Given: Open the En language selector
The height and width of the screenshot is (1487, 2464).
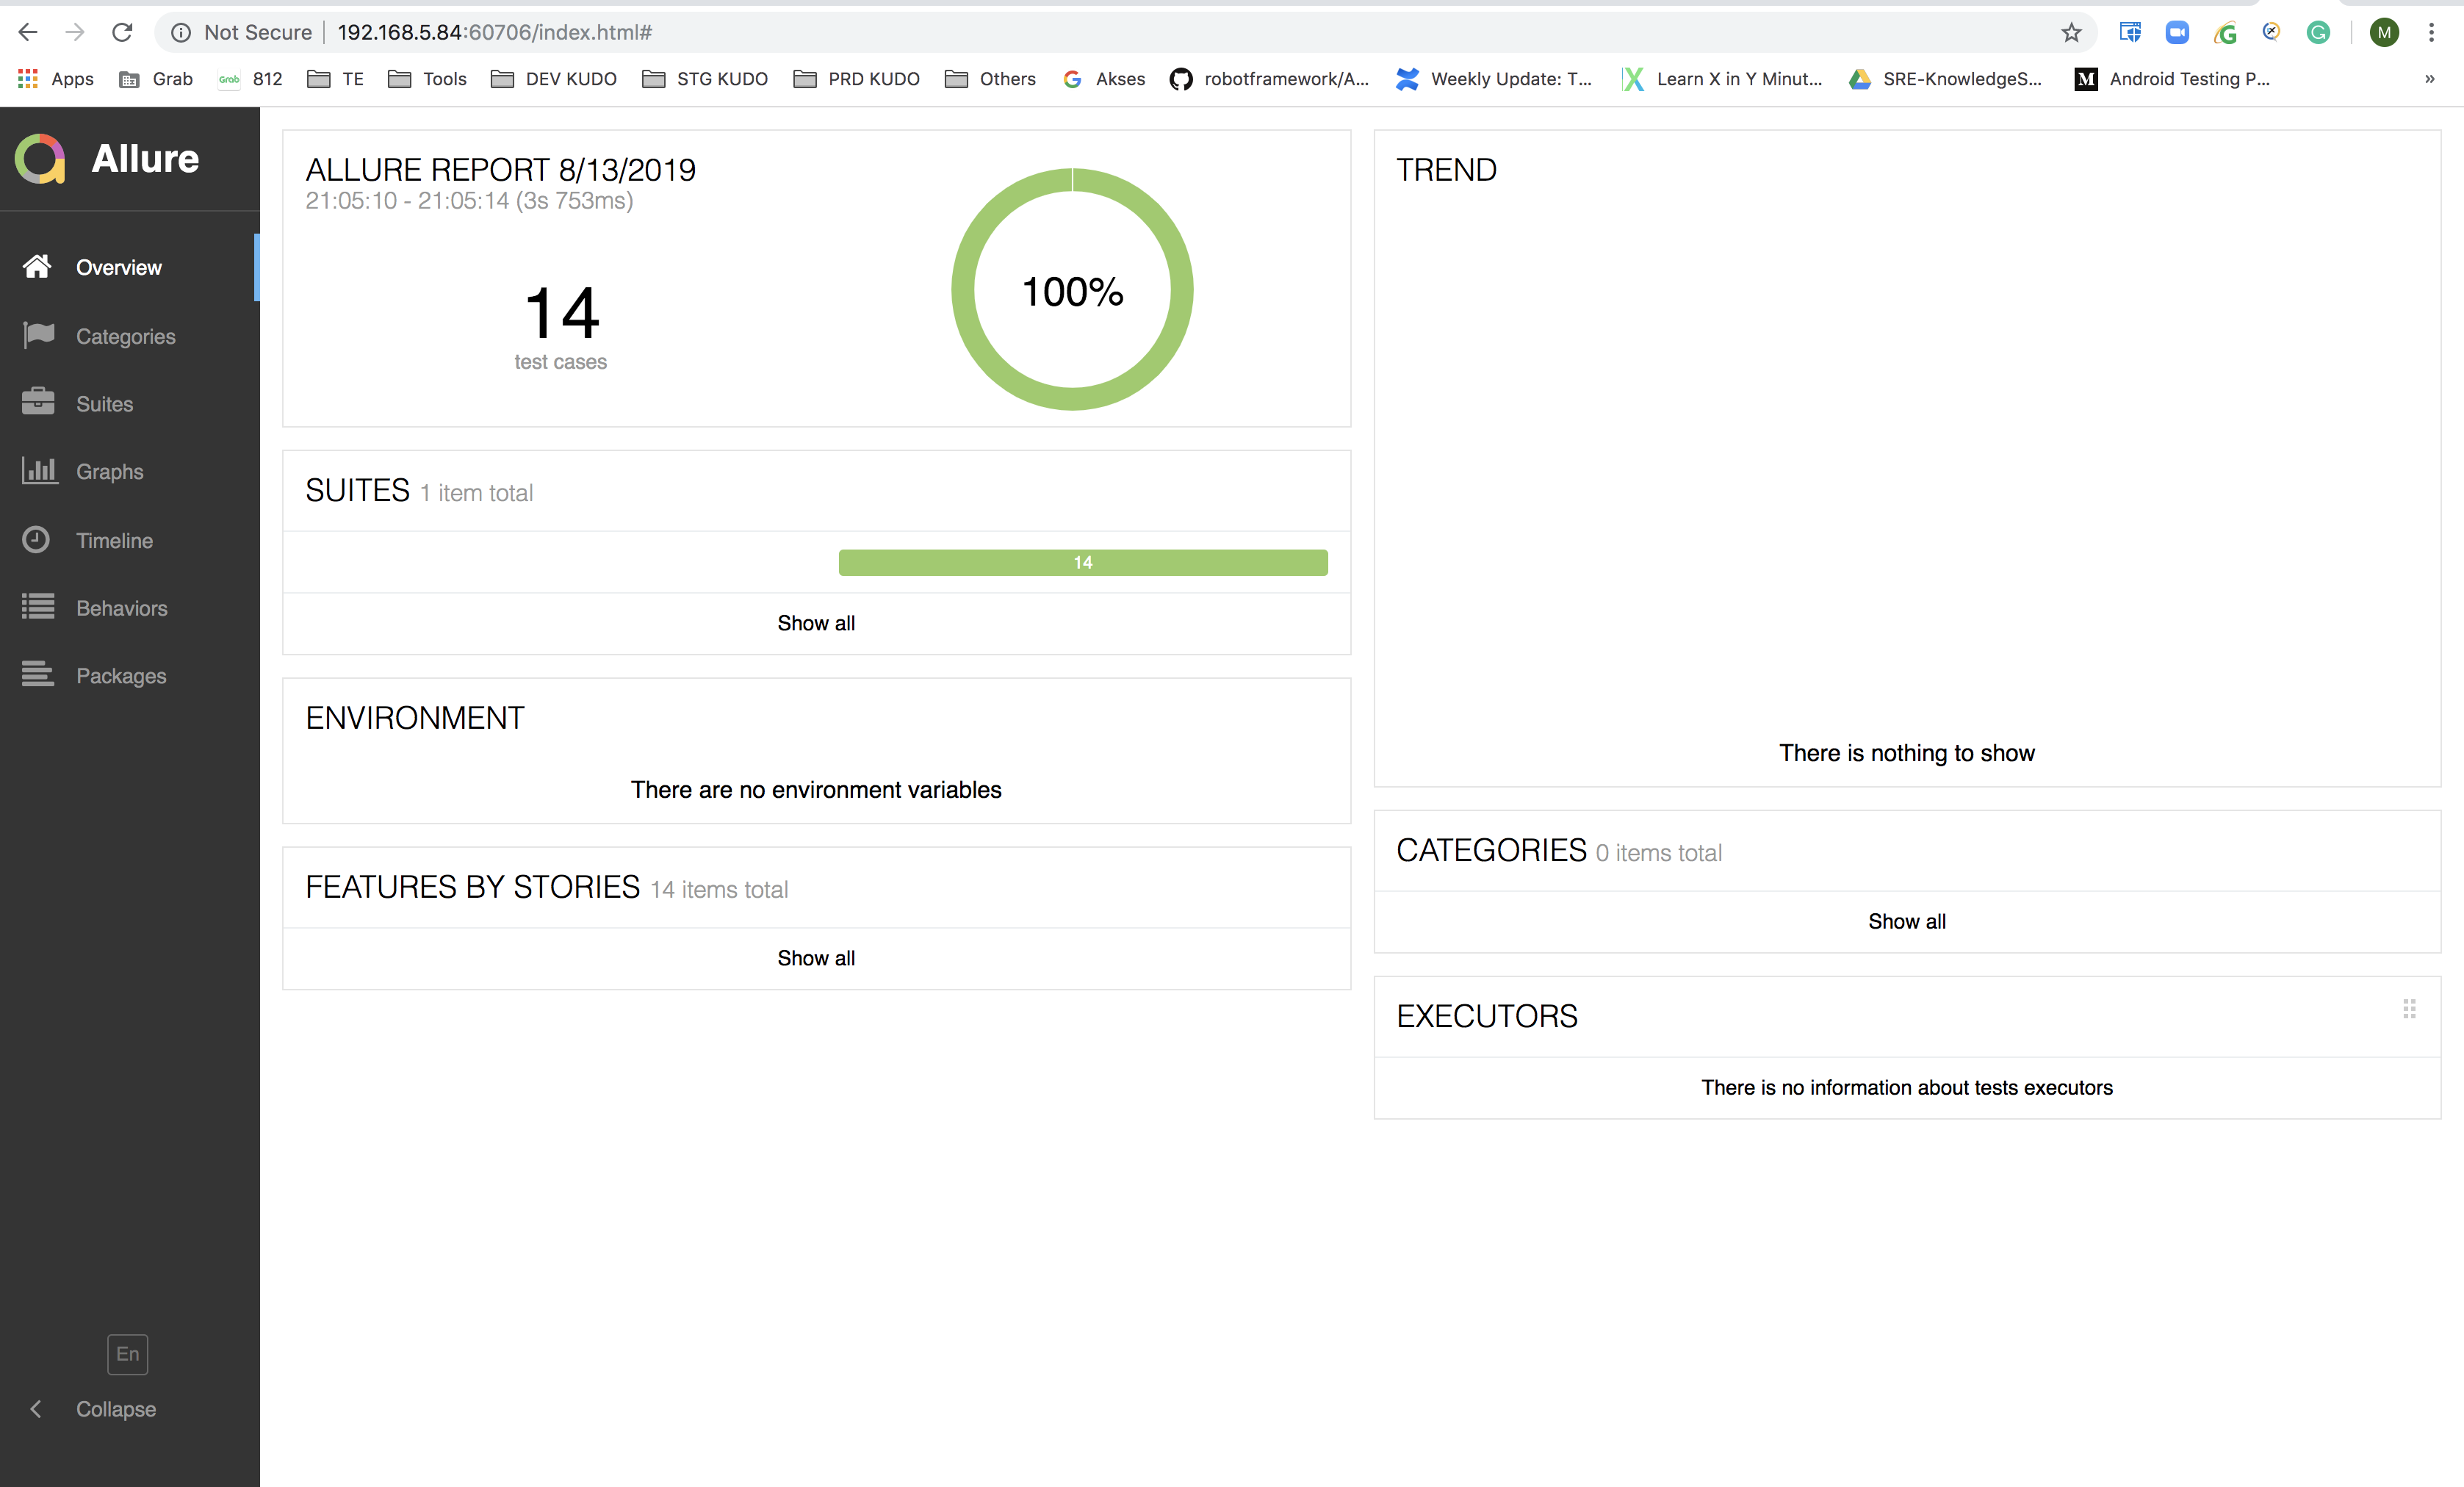Looking at the screenshot, I should (x=127, y=1354).
